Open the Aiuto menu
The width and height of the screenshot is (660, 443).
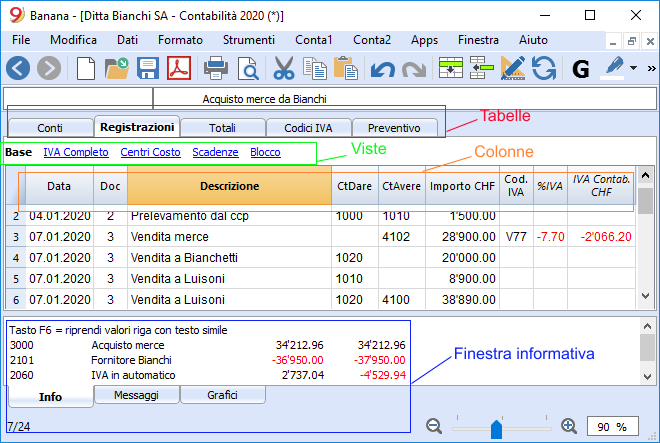pos(533,40)
